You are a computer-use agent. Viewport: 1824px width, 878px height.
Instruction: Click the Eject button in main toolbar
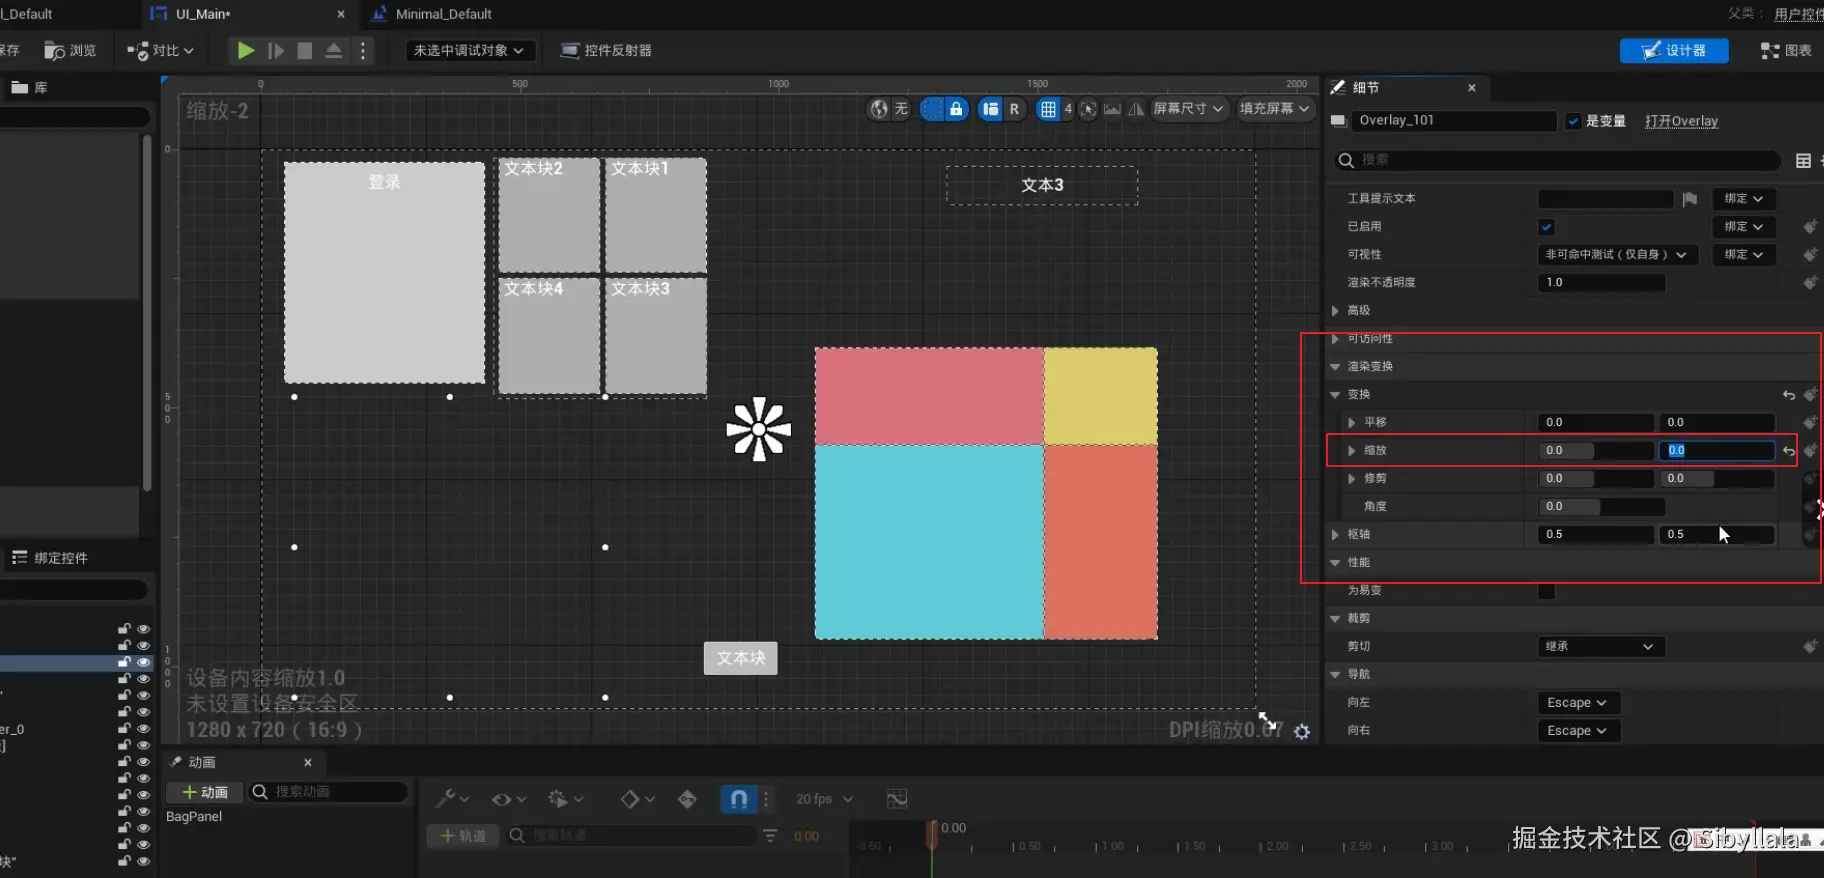pyautogui.click(x=334, y=50)
